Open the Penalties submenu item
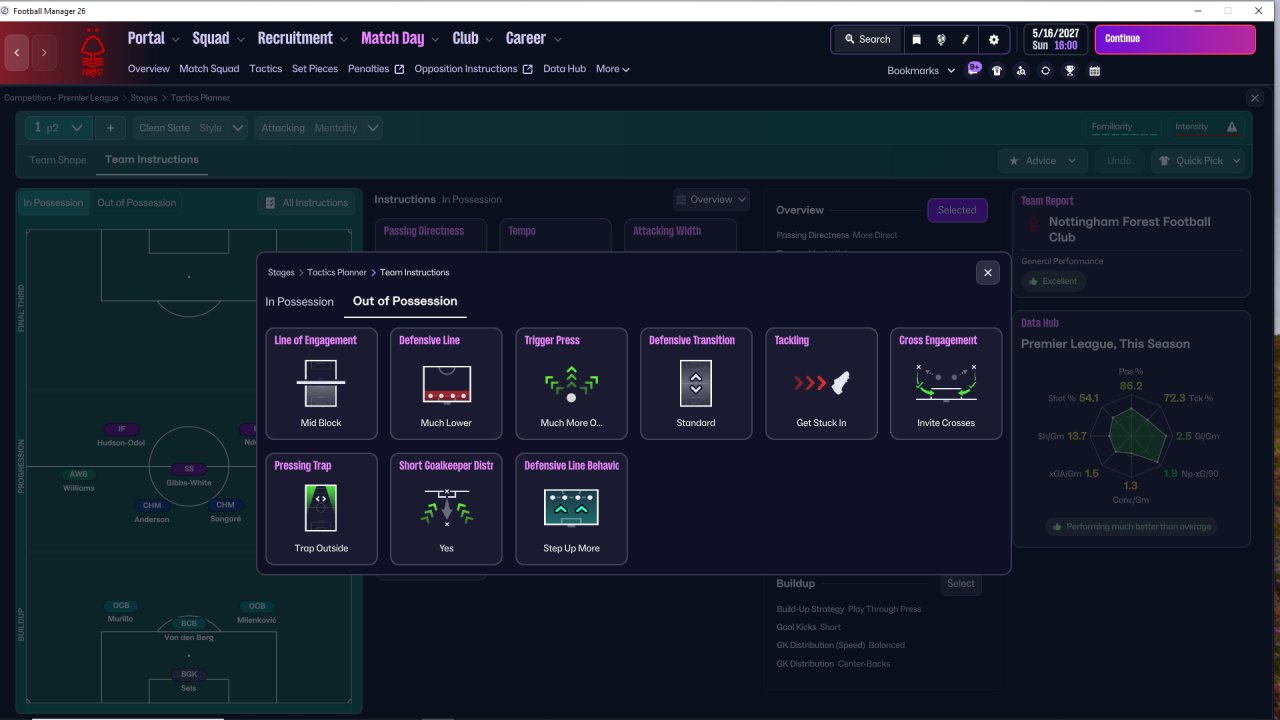Viewport: 1280px width, 720px height. point(376,69)
